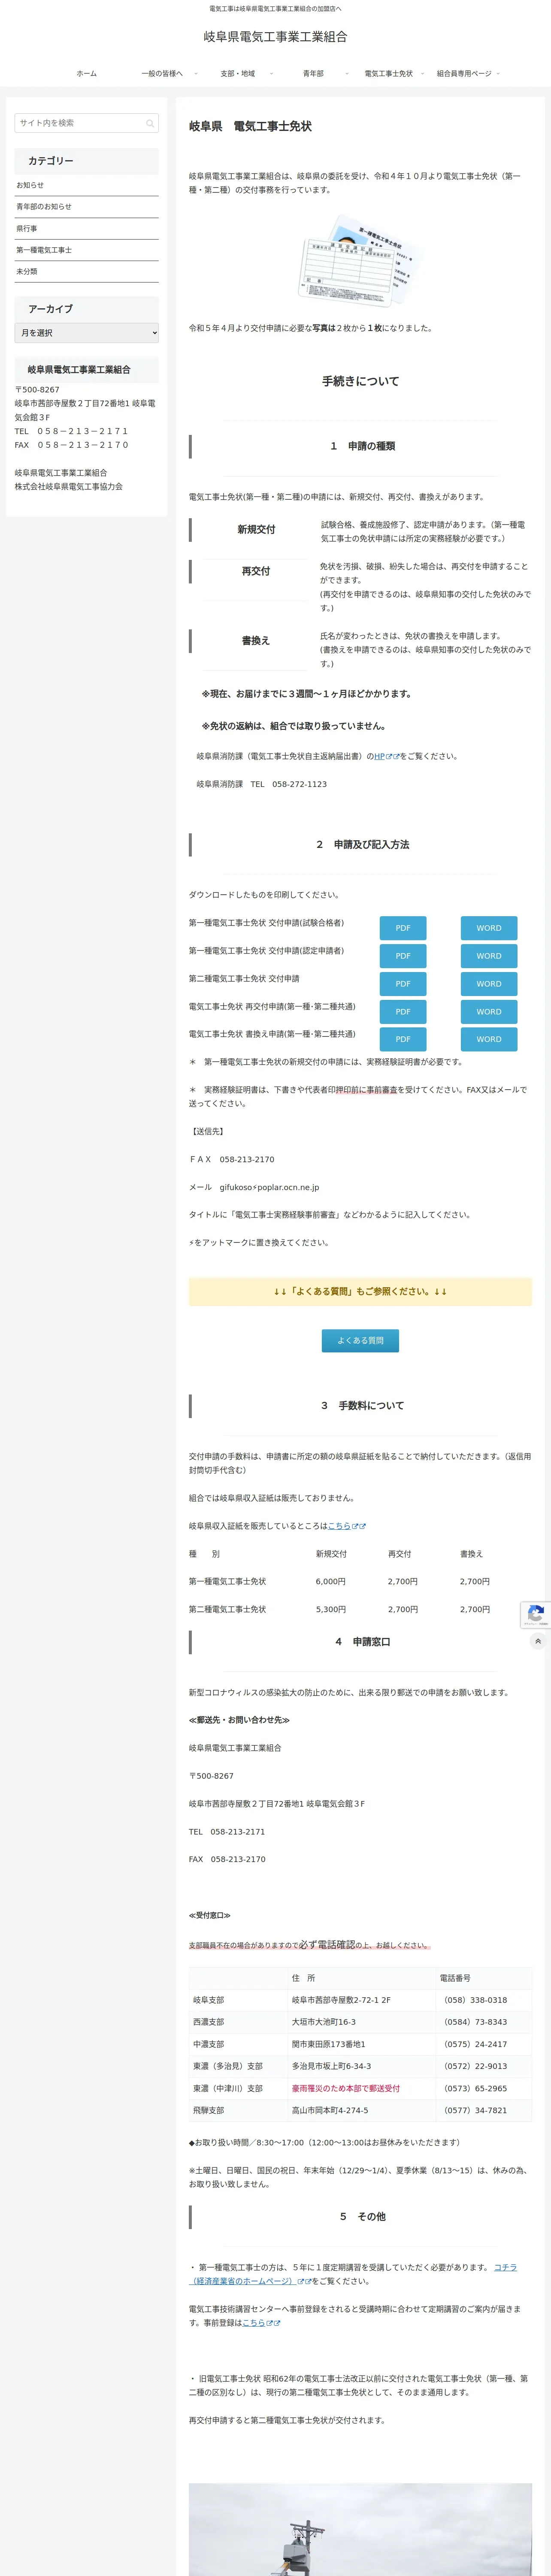This screenshot has width=551, height=2576.
Task: Expand the 組合員専用ページ menu chevron
Action: coord(498,73)
